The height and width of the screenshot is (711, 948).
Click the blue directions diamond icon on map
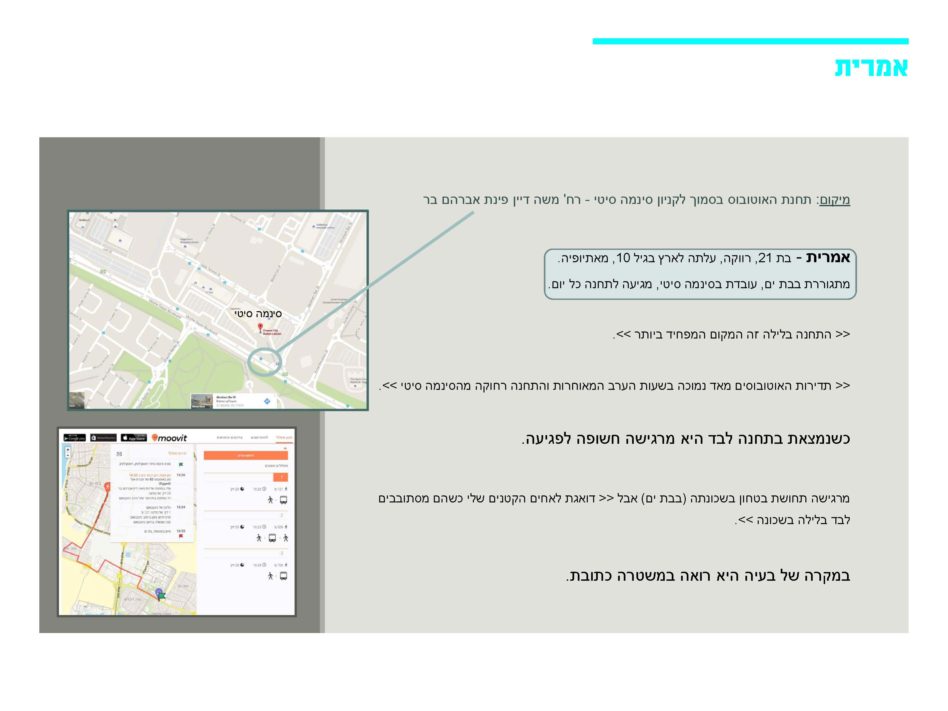click(267, 400)
